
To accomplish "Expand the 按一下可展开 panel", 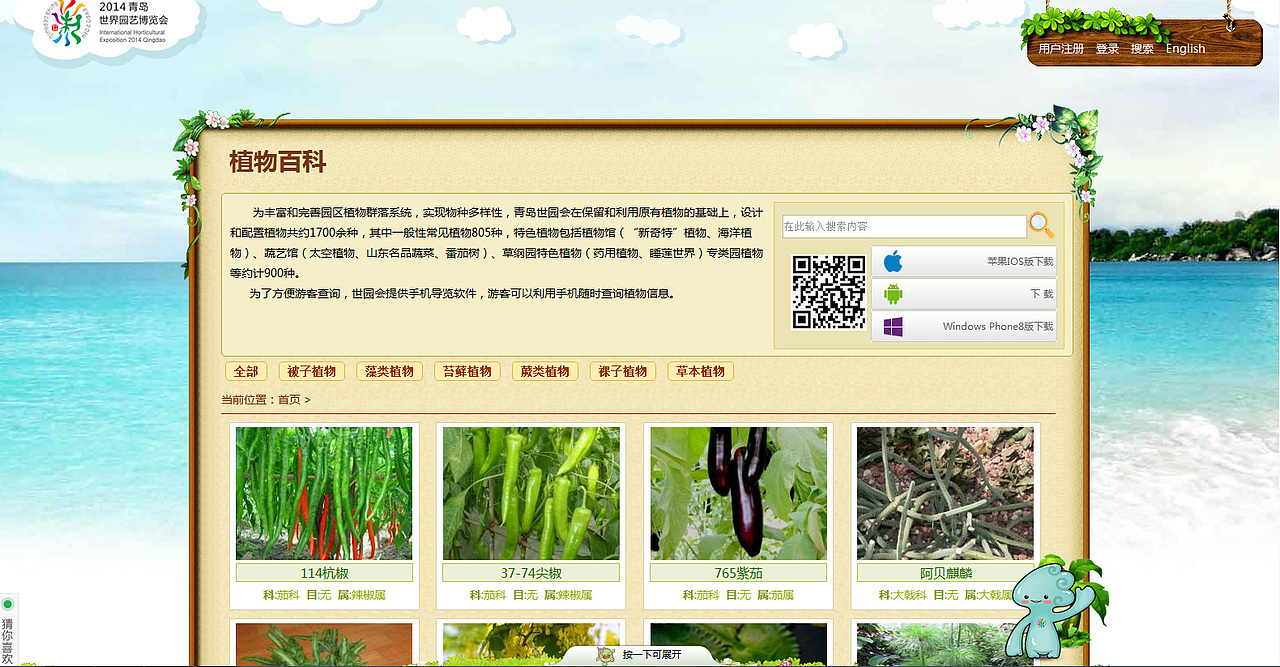I will [x=660, y=655].
